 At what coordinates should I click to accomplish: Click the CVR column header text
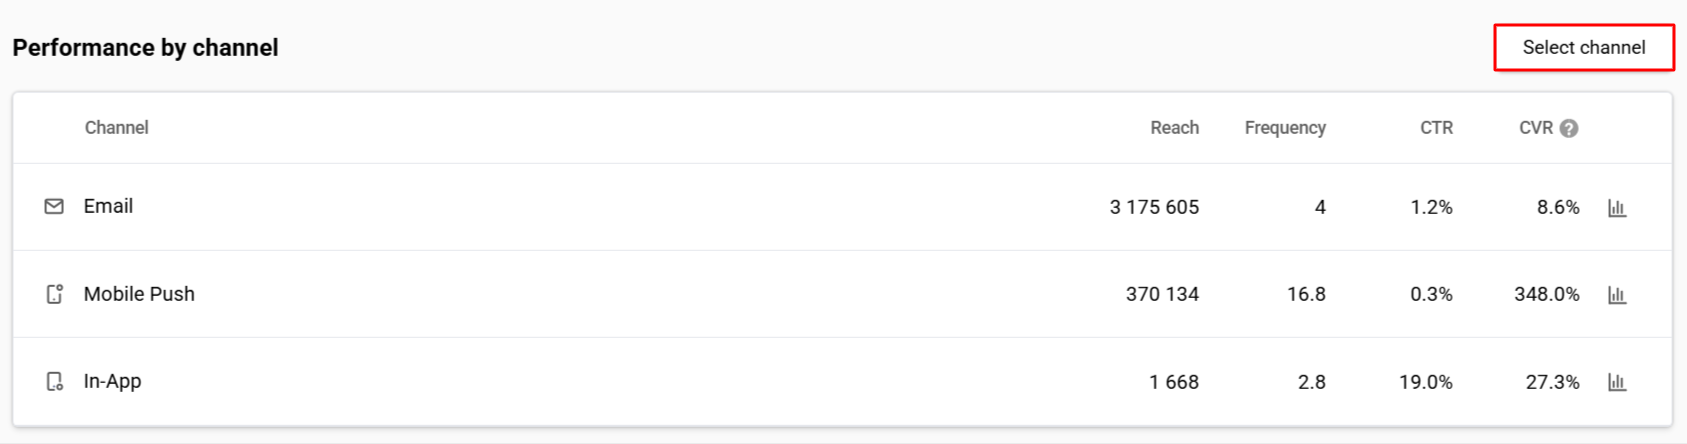1536,127
